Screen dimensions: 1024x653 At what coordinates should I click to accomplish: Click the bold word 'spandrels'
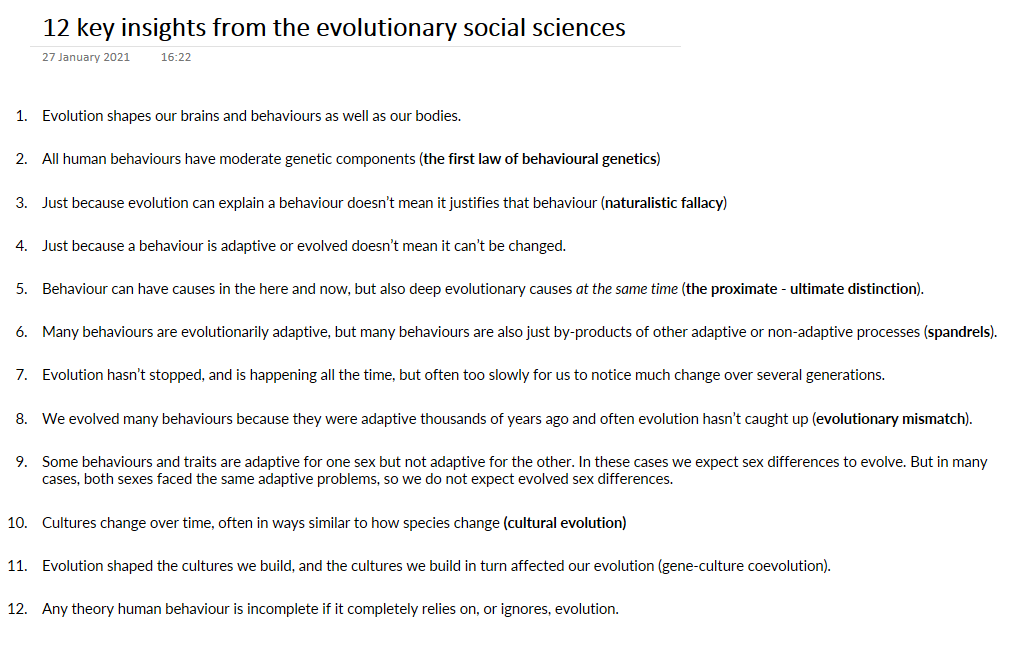pos(960,332)
